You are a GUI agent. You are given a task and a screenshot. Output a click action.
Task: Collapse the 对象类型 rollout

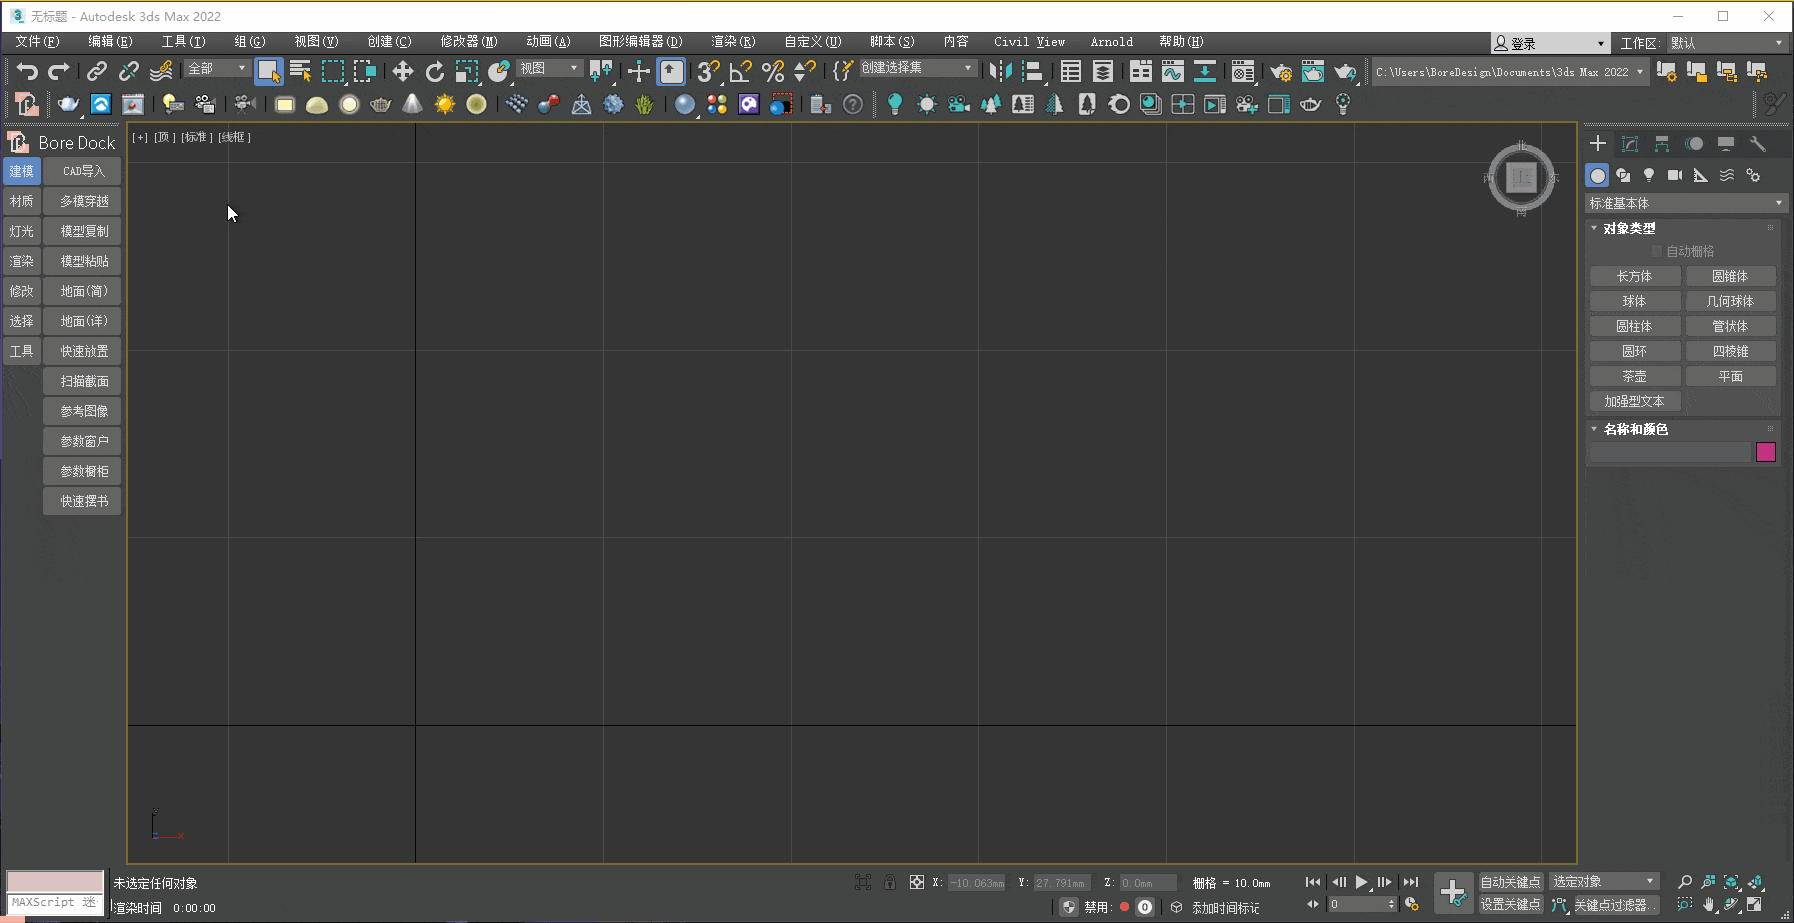tap(1630, 228)
